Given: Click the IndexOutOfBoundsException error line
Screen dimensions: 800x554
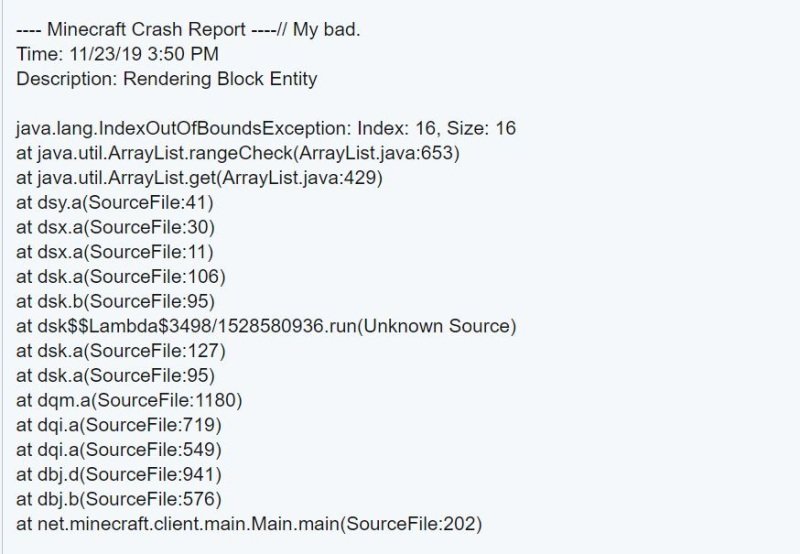Looking at the screenshot, I should click(x=265, y=129).
